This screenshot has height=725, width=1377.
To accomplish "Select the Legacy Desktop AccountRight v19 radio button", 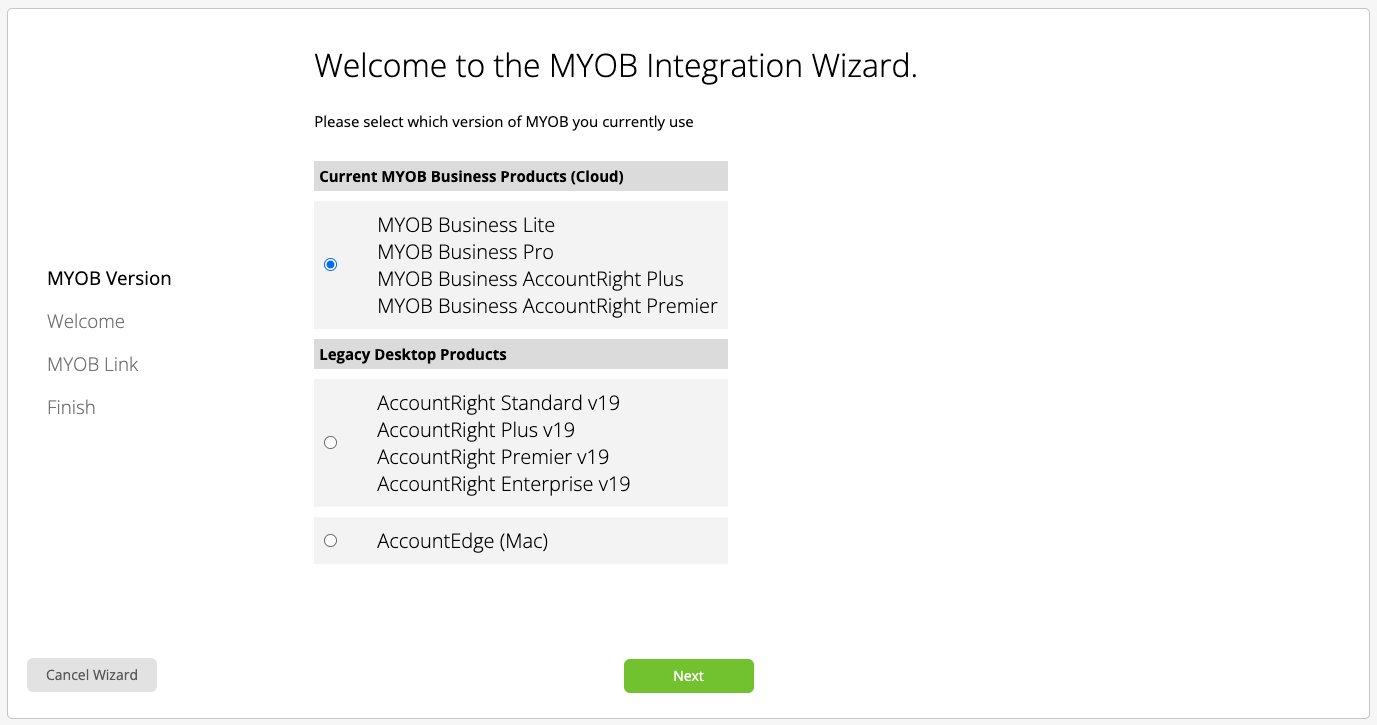I will 330,442.
